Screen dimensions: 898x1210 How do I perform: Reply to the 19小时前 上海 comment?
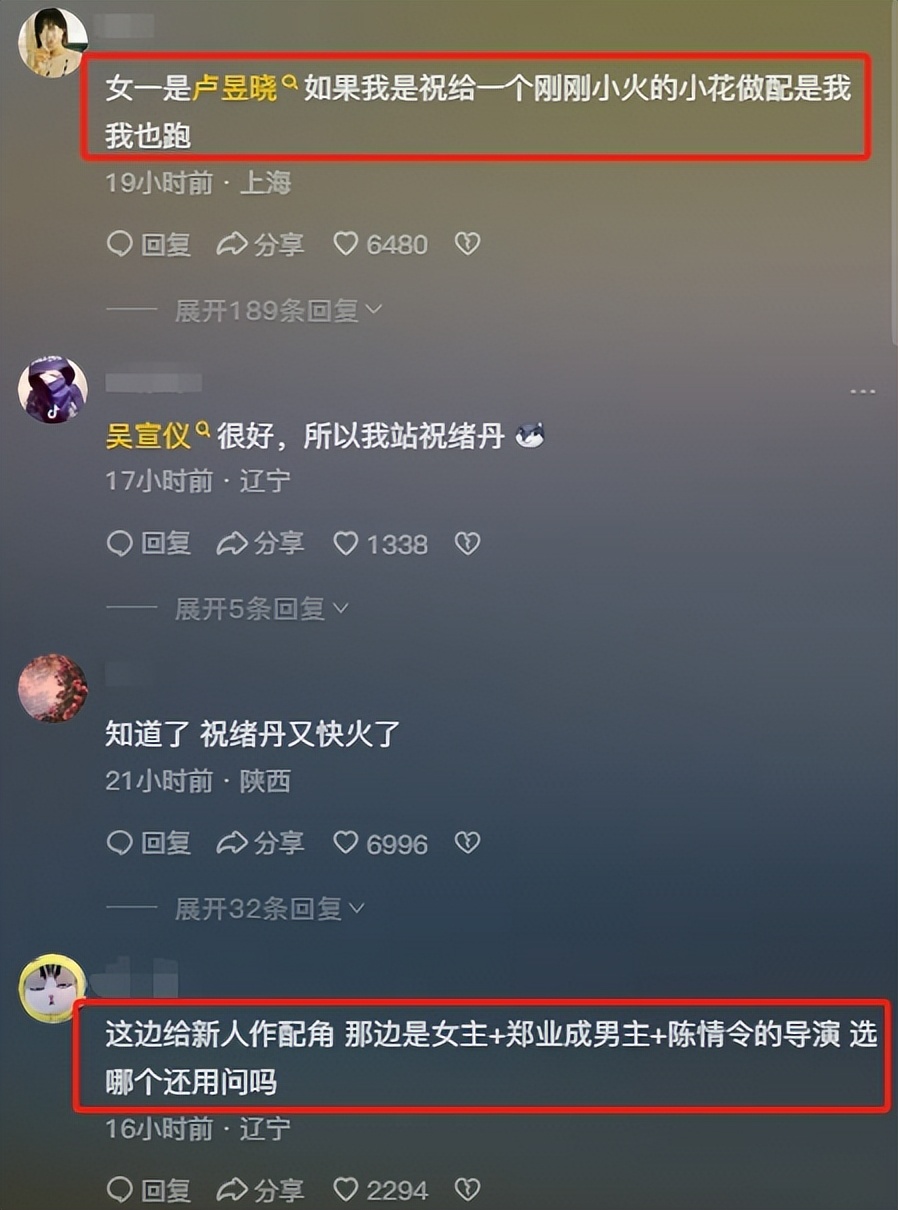(149, 244)
